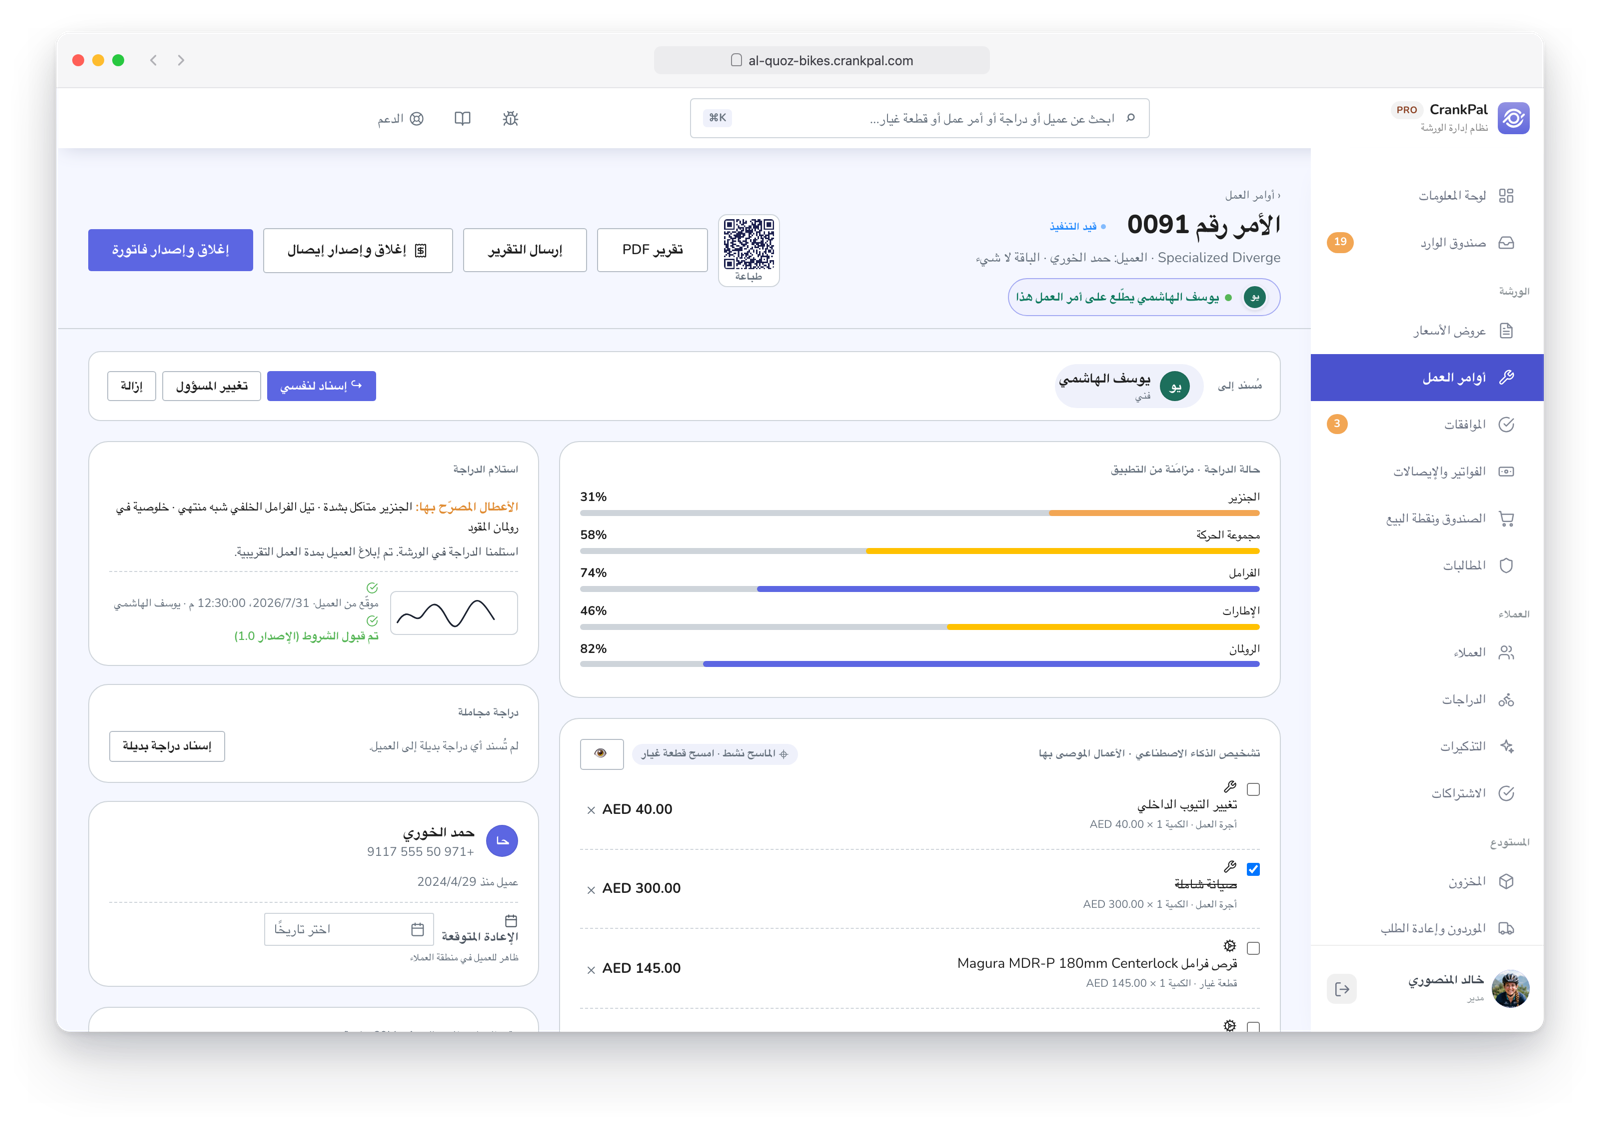Click إغلاق وإصدار فاتورة button
Viewport: 1600px width, 1131px height.
coord(170,250)
